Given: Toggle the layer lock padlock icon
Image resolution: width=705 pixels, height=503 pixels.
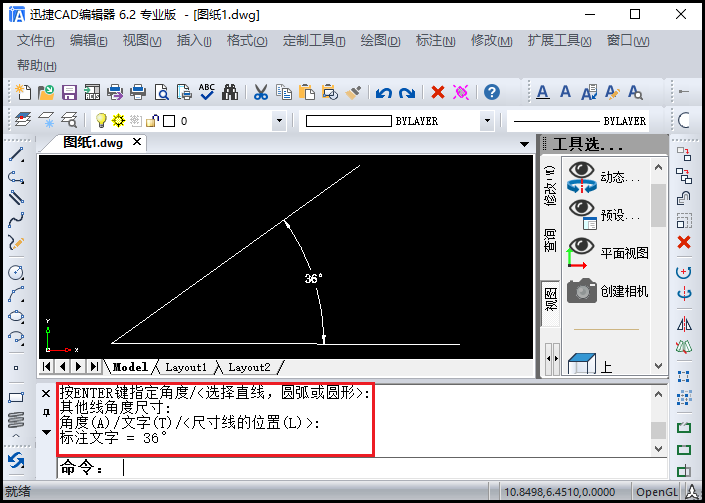Looking at the screenshot, I should [x=153, y=120].
